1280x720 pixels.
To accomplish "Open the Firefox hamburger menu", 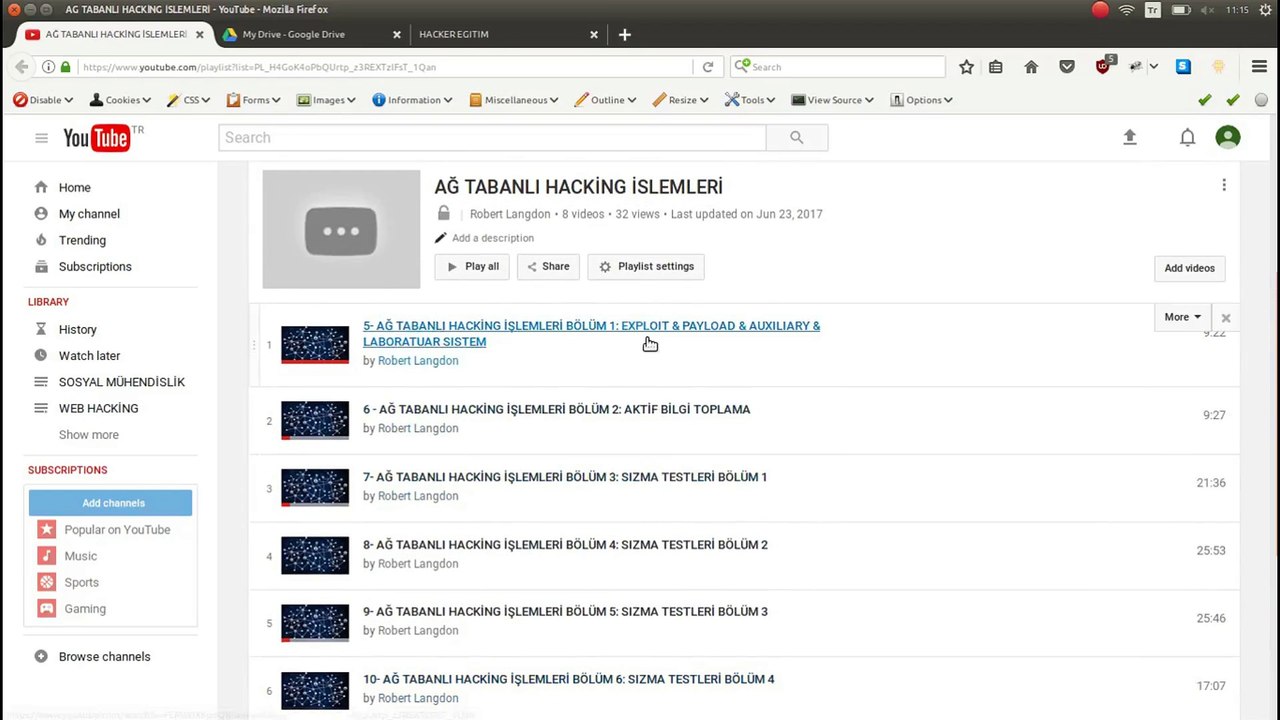I will [x=1259, y=67].
